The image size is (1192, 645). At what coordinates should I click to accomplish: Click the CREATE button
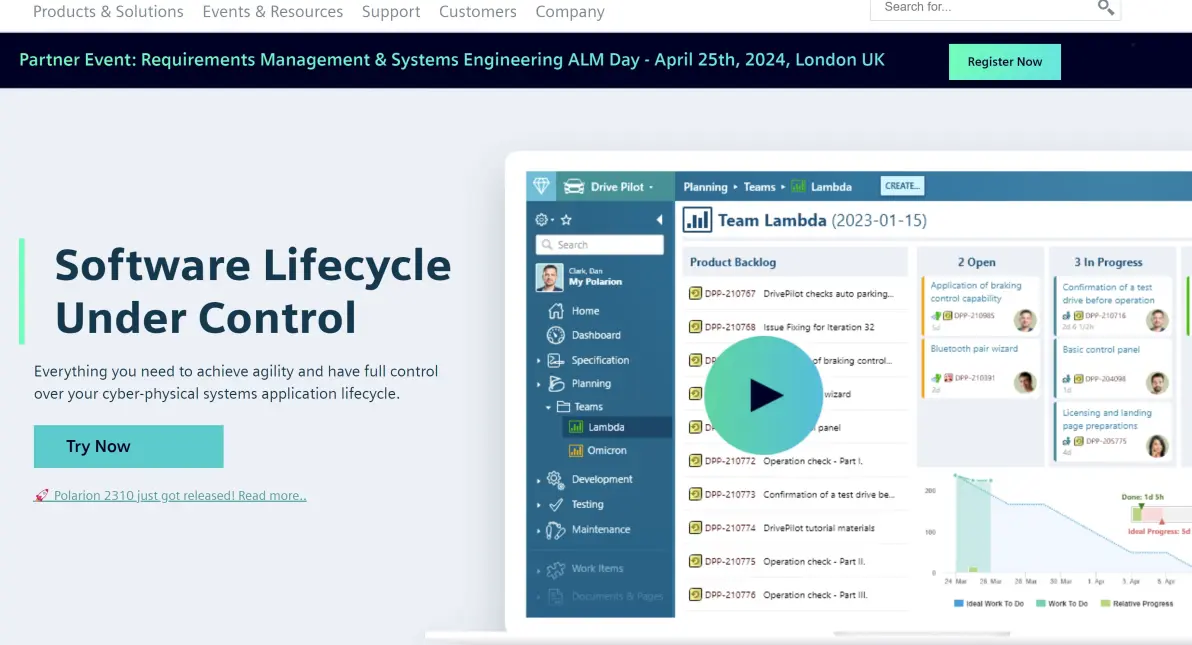[902, 186]
